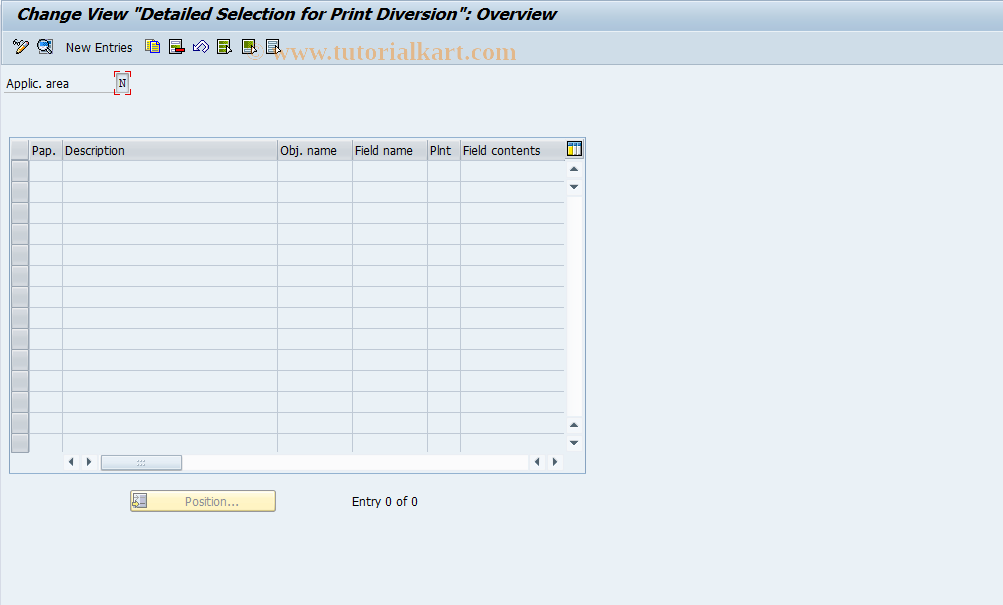The width and height of the screenshot is (1003, 605).
Task: Select the fifth table row selector
Action: tap(20, 255)
